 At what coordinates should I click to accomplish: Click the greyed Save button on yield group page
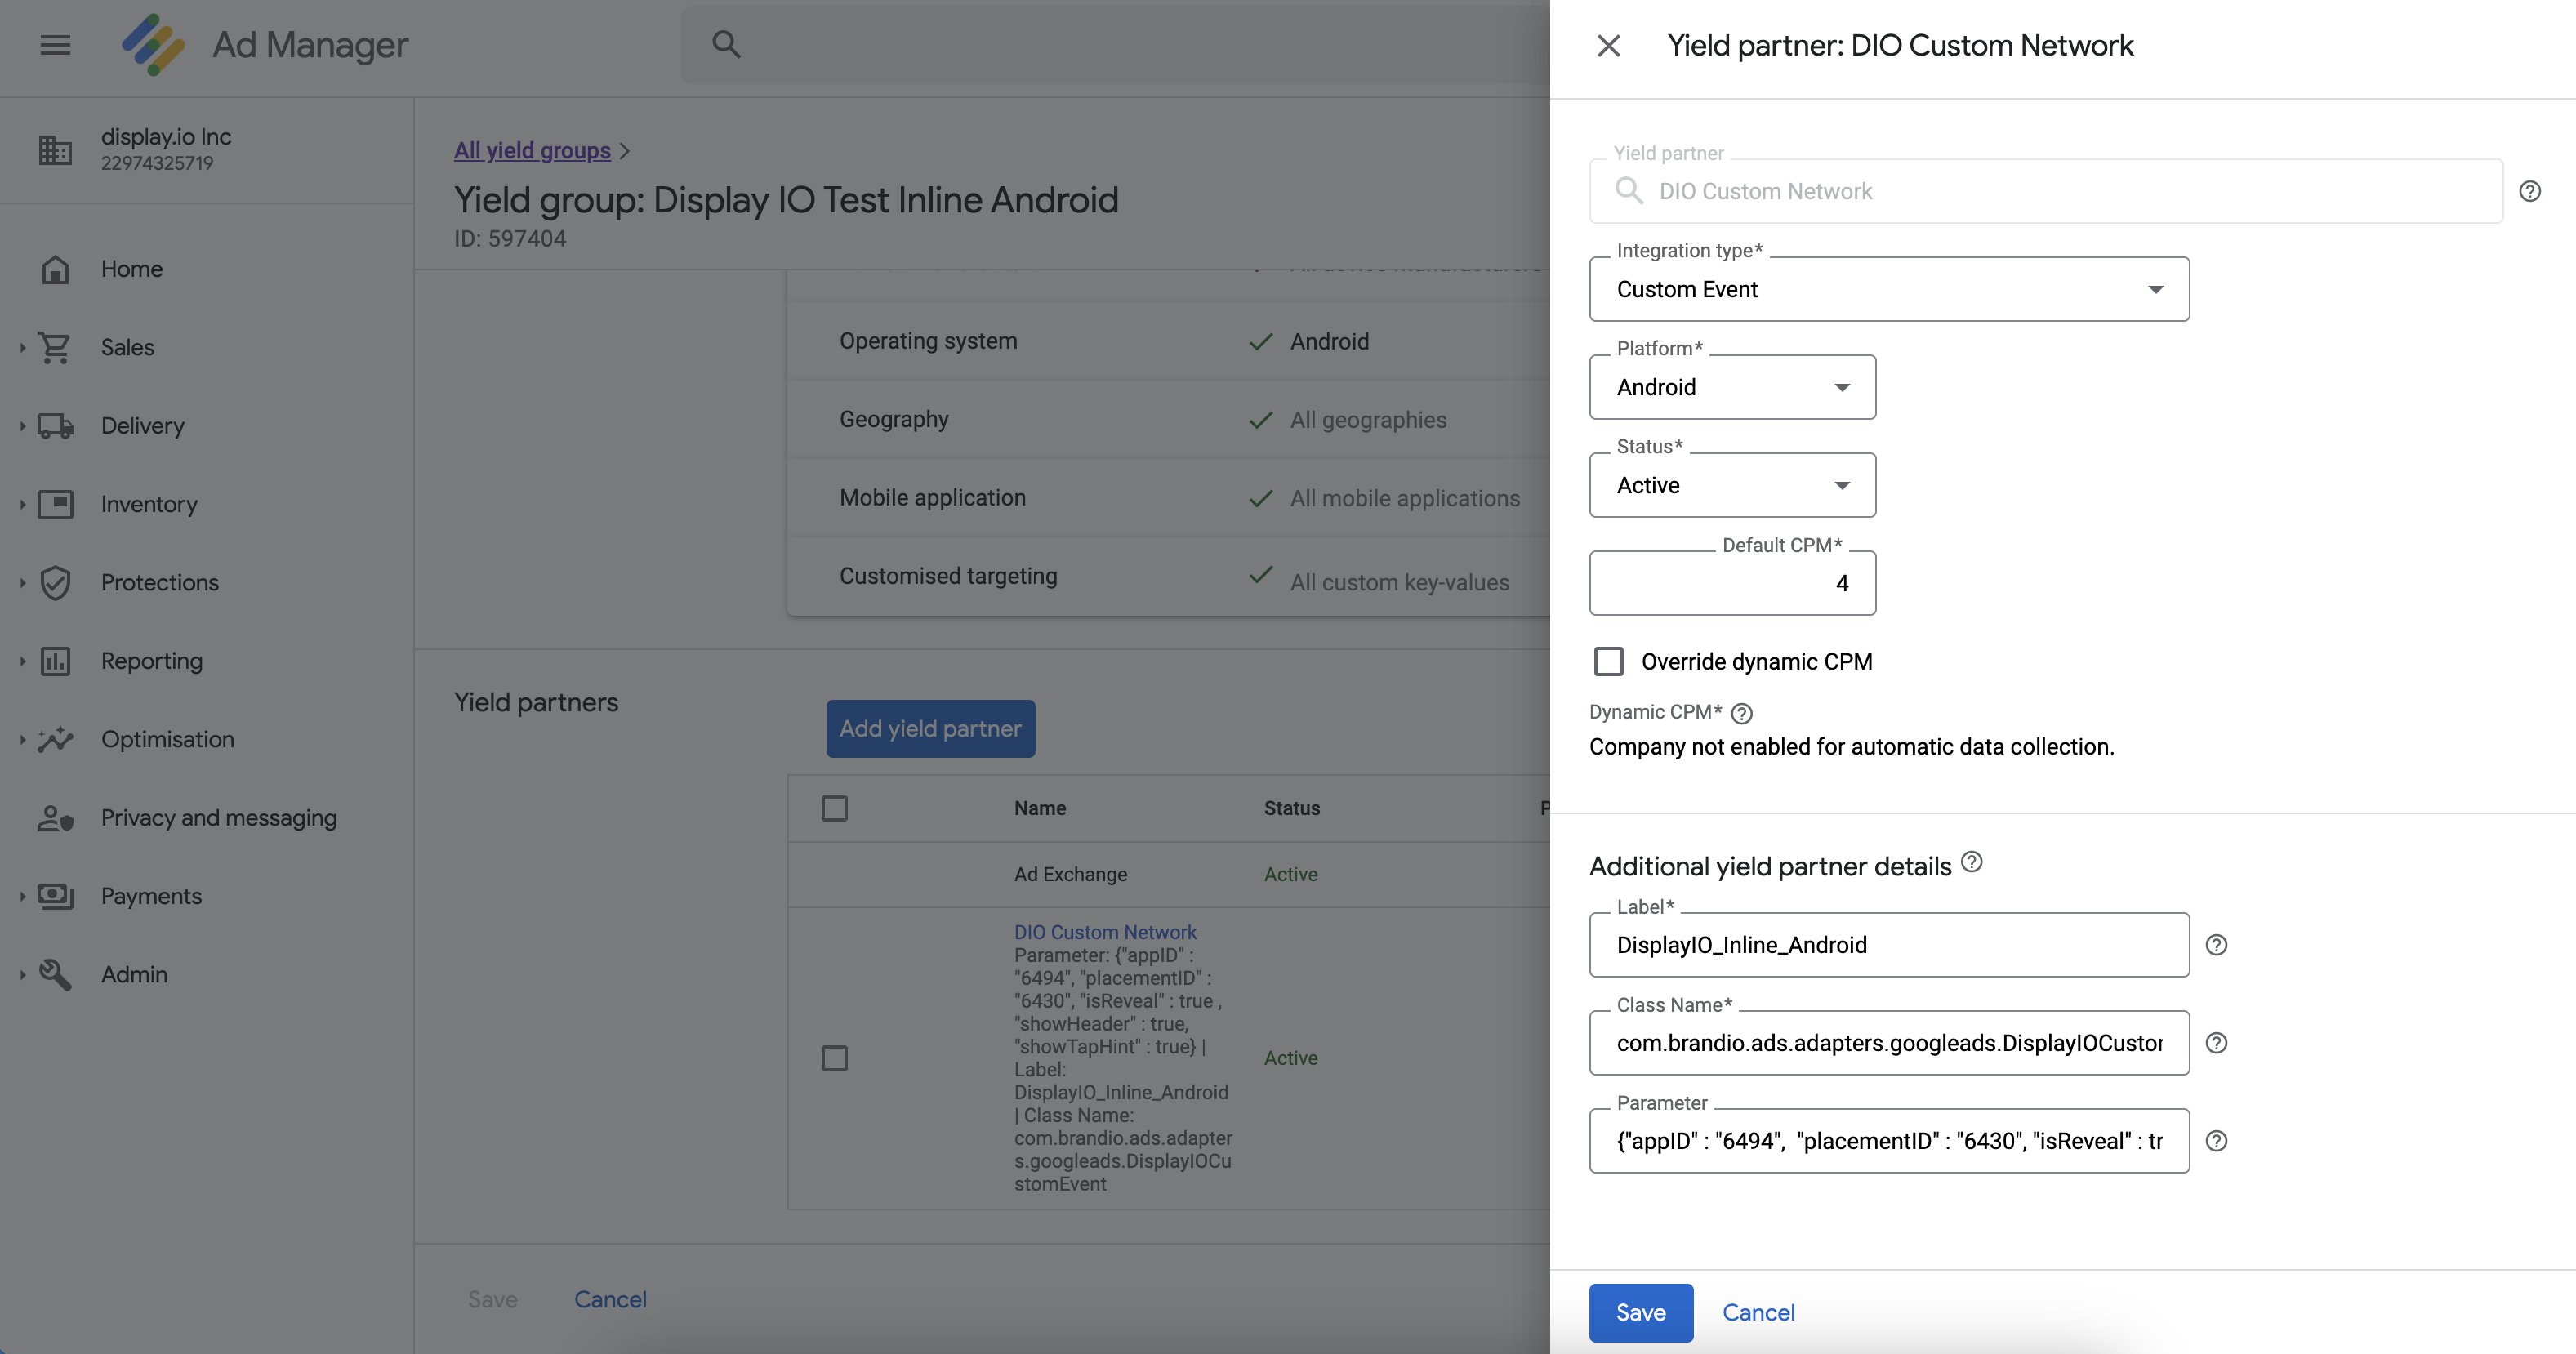(493, 1299)
